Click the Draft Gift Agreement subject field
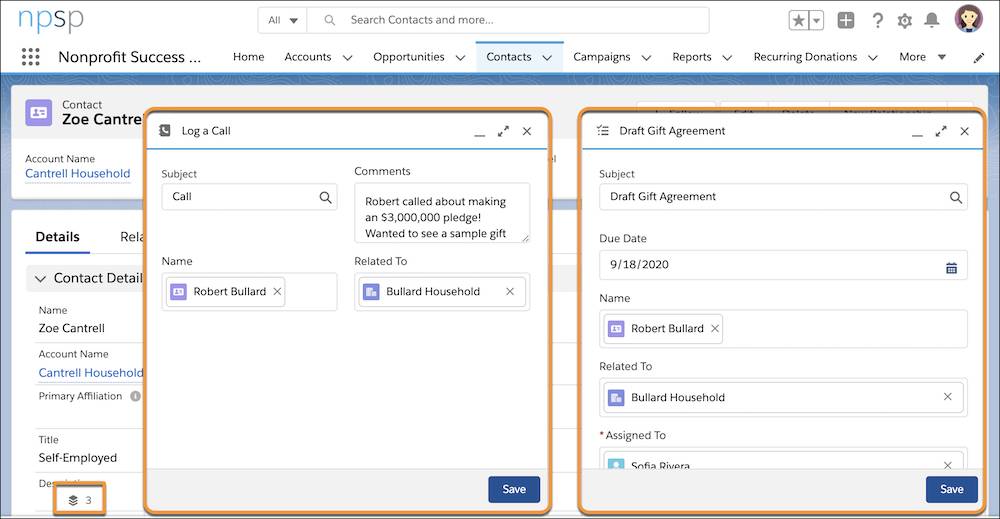1000x519 pixels. (783, 197)
